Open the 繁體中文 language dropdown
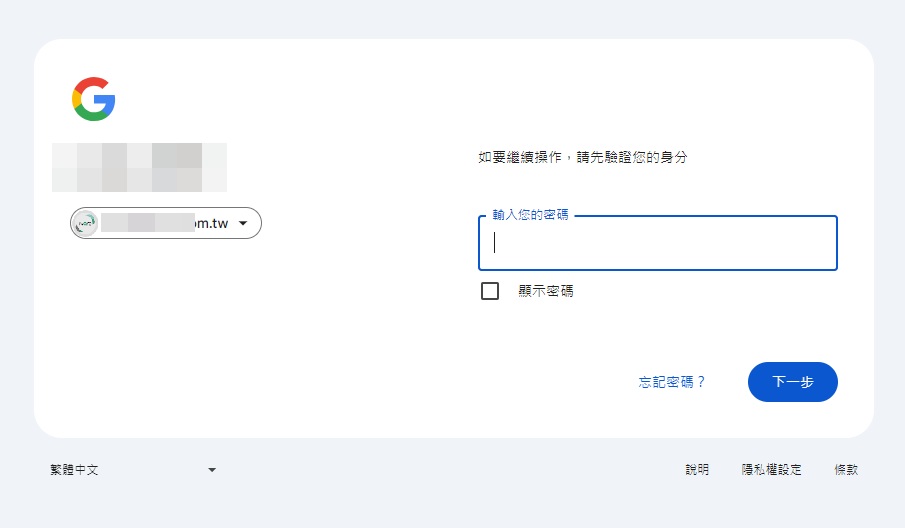 coord(133,470)
